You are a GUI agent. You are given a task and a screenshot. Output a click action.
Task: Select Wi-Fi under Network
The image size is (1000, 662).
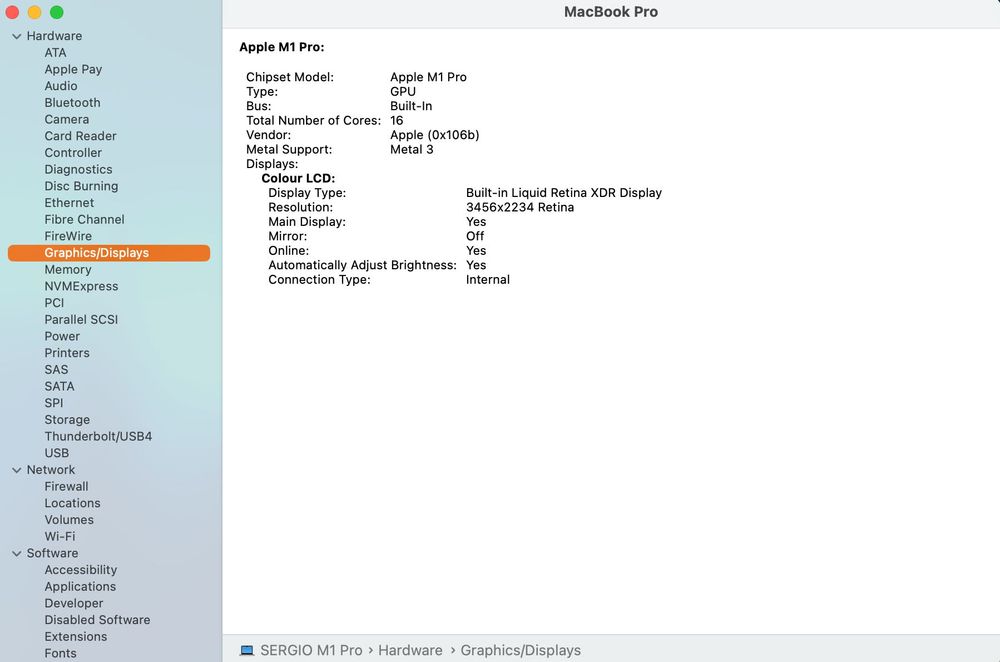(59, 536)
